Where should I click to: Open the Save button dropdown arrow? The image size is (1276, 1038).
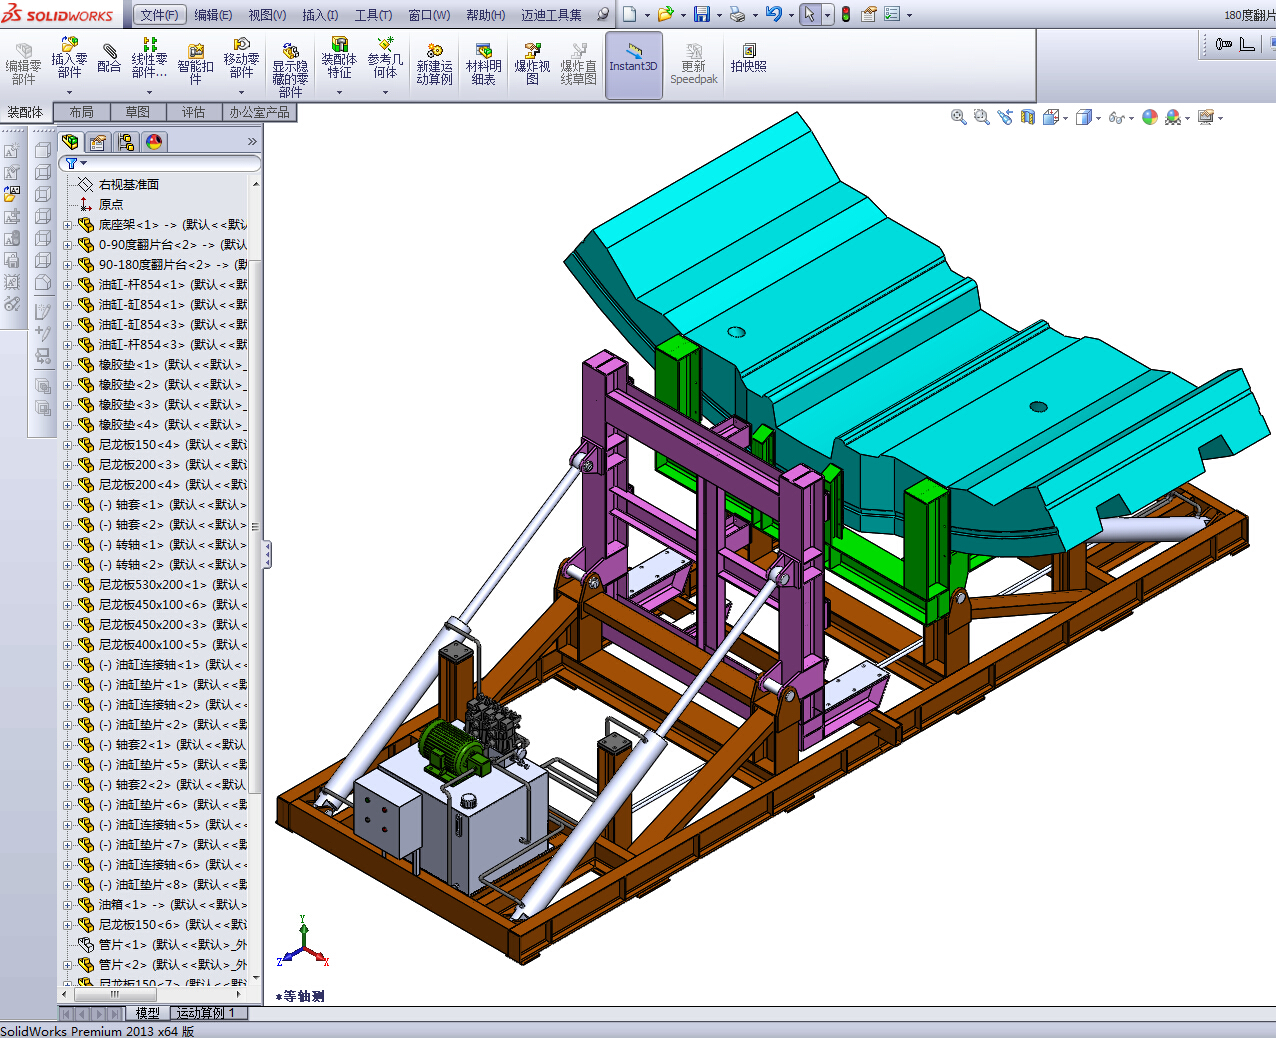(x=718, y=15)
